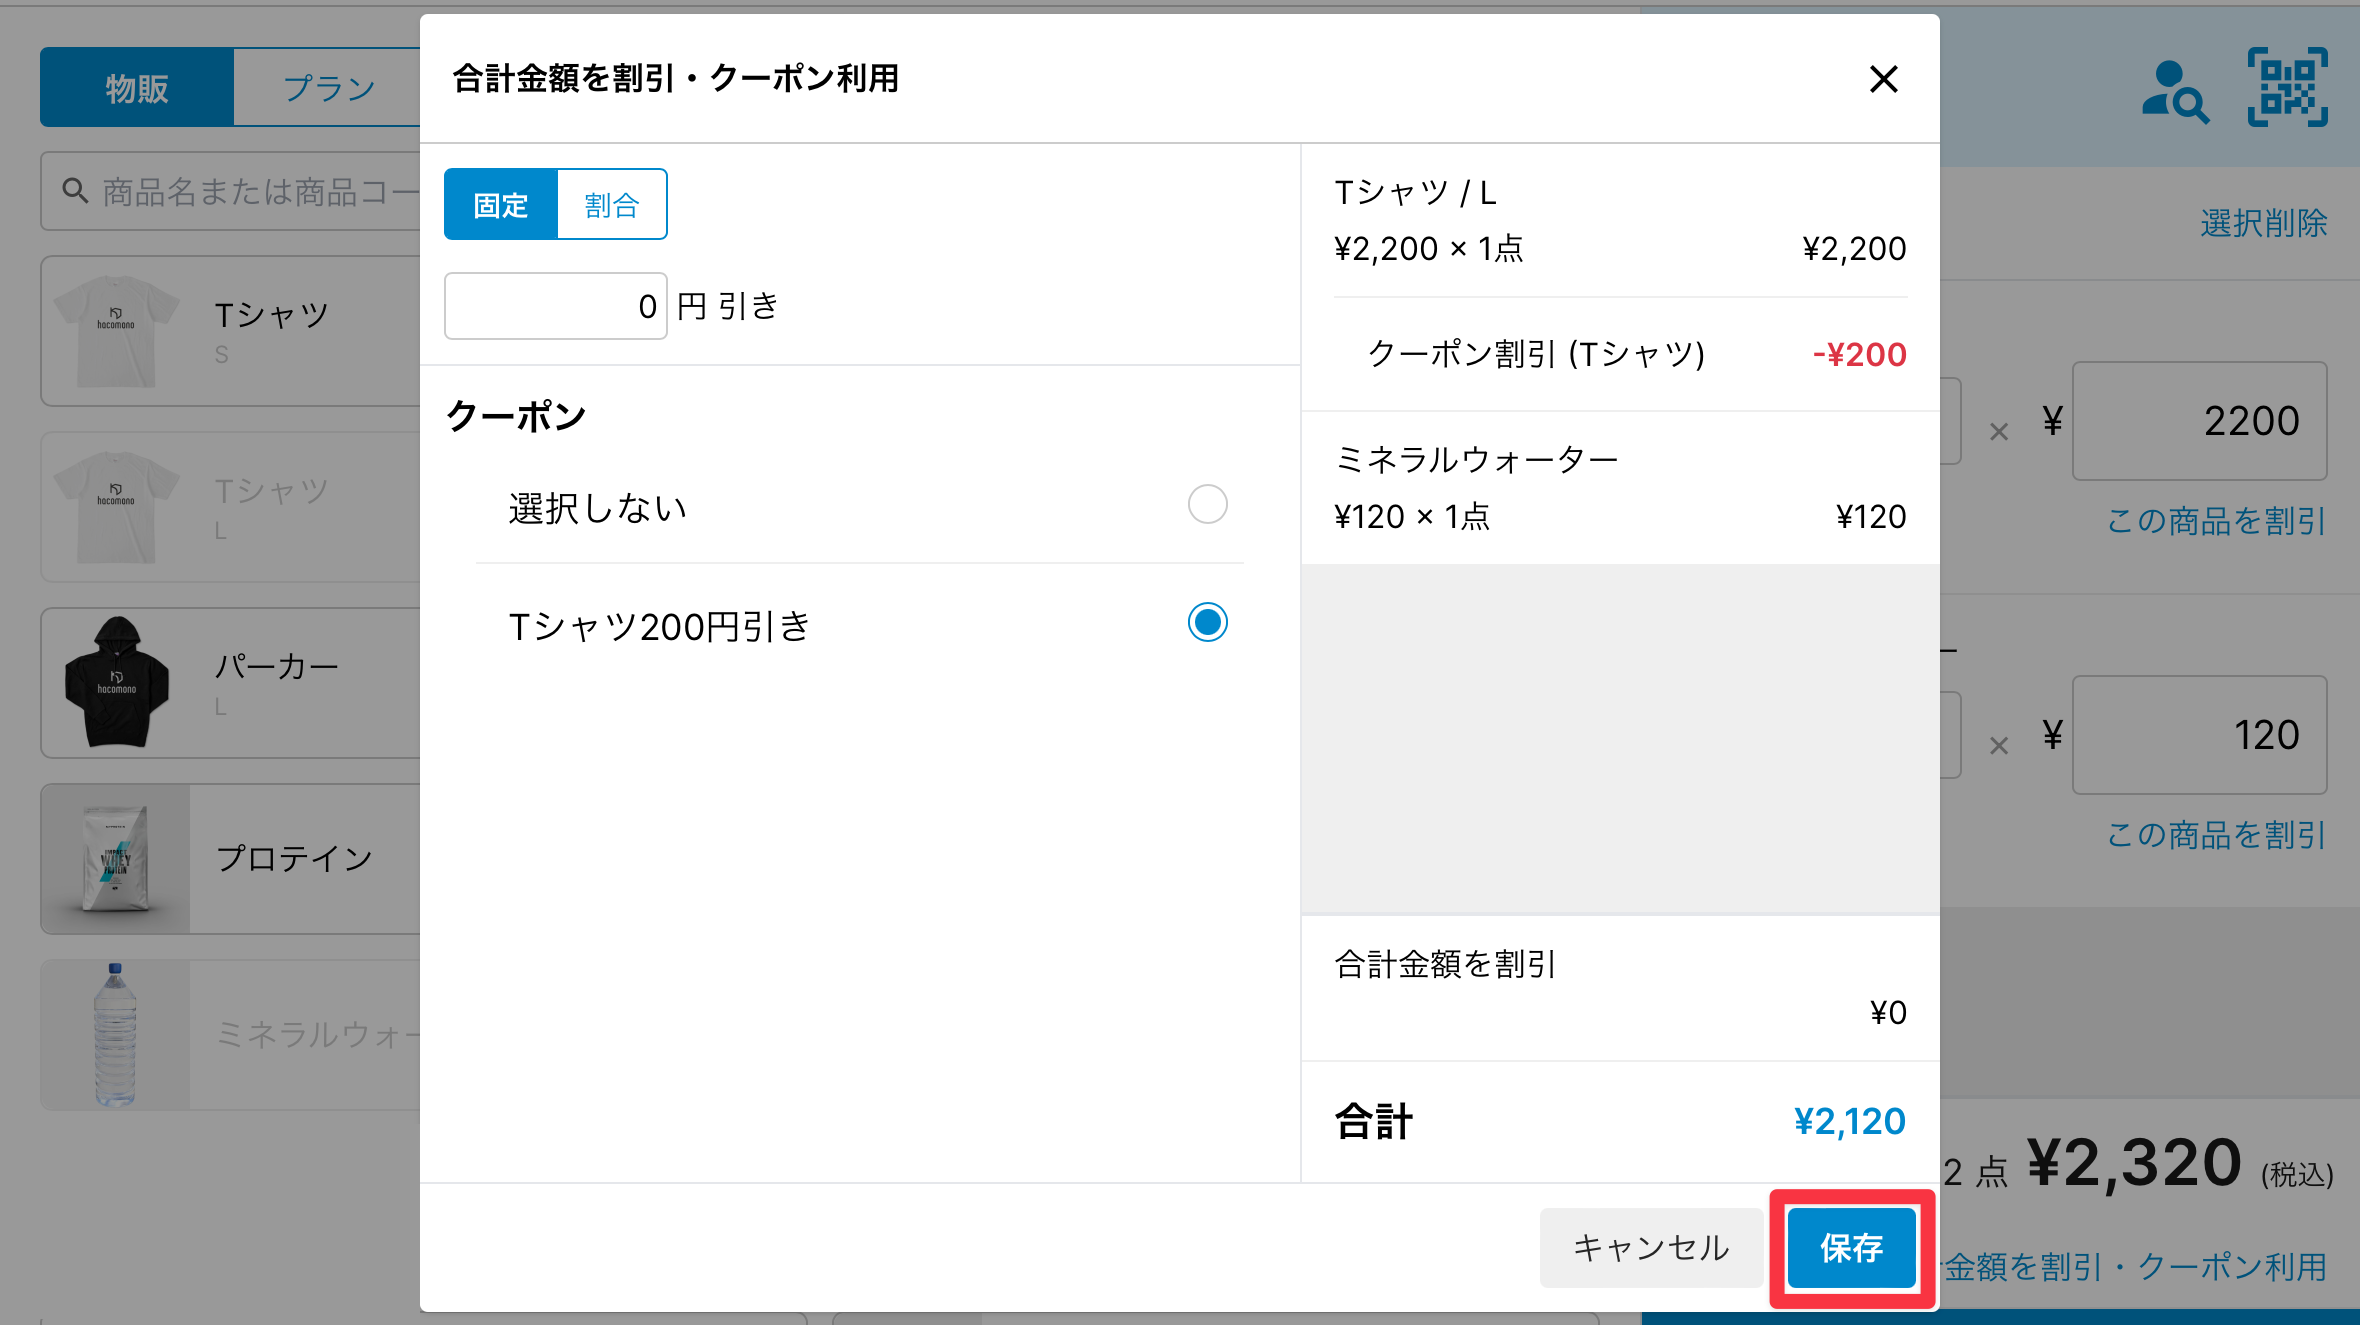
Task: Switch discount type to 割合
Action: [x=611, y=205]
